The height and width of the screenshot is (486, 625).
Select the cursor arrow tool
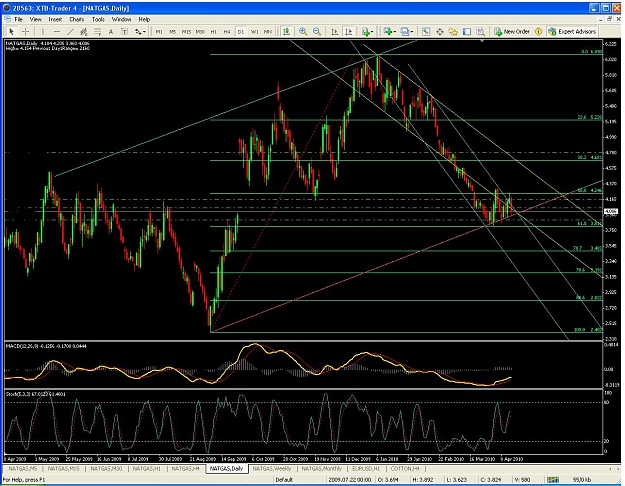(11, 31)
